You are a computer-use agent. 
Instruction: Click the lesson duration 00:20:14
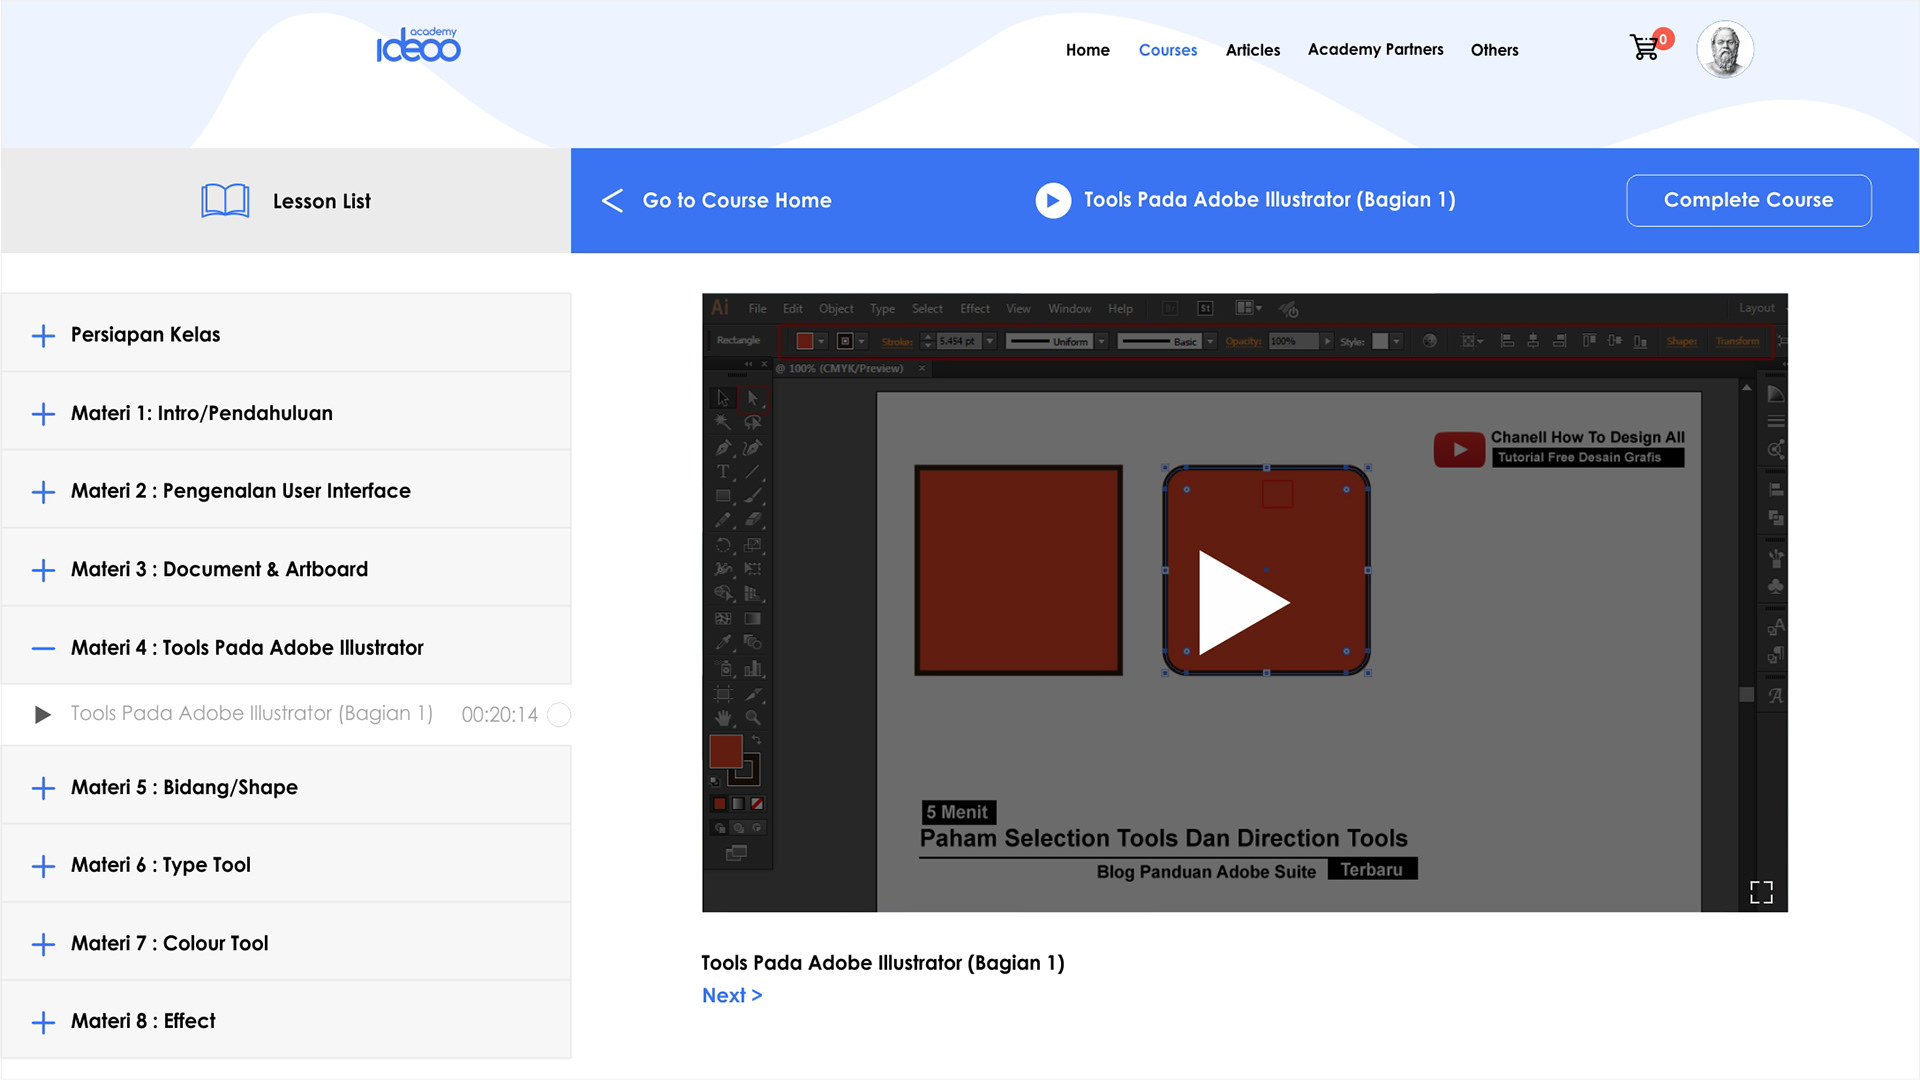tap(499, 715)
